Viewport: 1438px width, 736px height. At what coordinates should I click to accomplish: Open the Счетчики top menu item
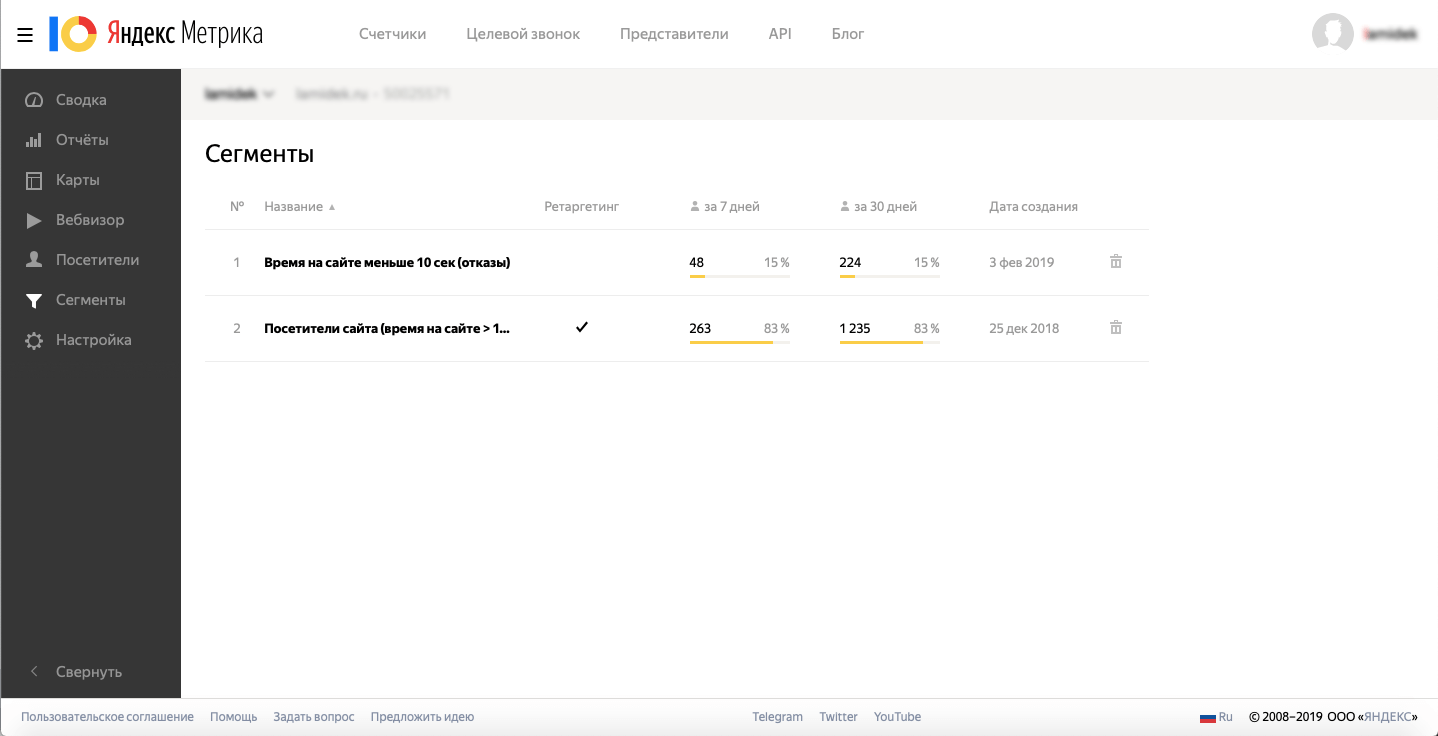point(392,34)
